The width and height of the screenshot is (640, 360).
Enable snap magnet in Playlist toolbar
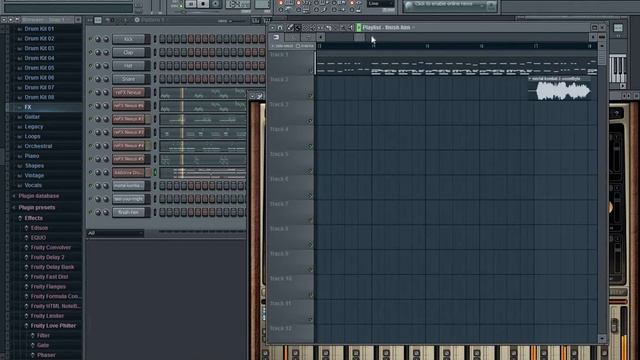(280, 27)
